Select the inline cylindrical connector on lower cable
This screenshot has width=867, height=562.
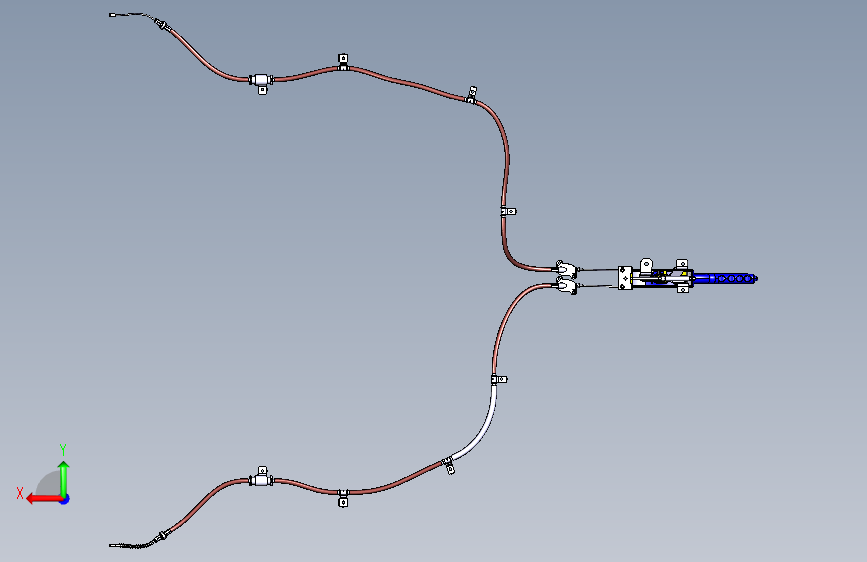260,481
